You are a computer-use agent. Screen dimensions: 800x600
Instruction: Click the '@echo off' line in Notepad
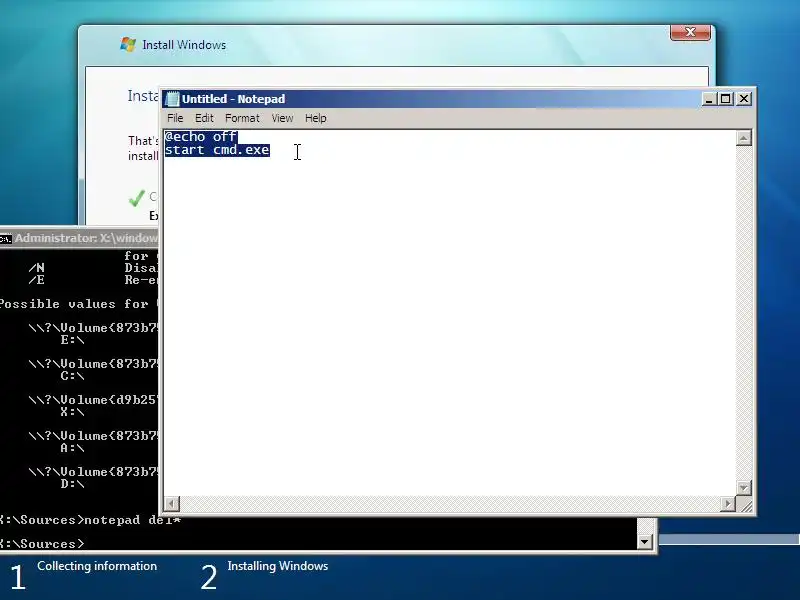pyautogui.click(x=201, y=136)
